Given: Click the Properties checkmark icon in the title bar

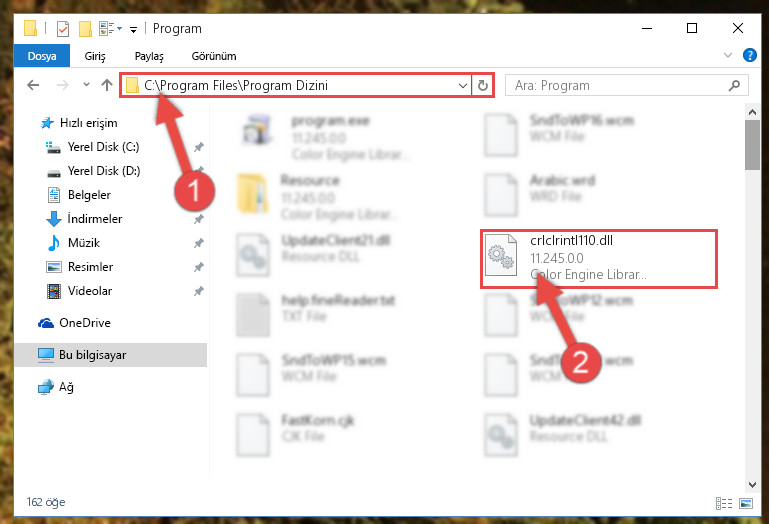Looking at the screenshot, I should (63, 29).
